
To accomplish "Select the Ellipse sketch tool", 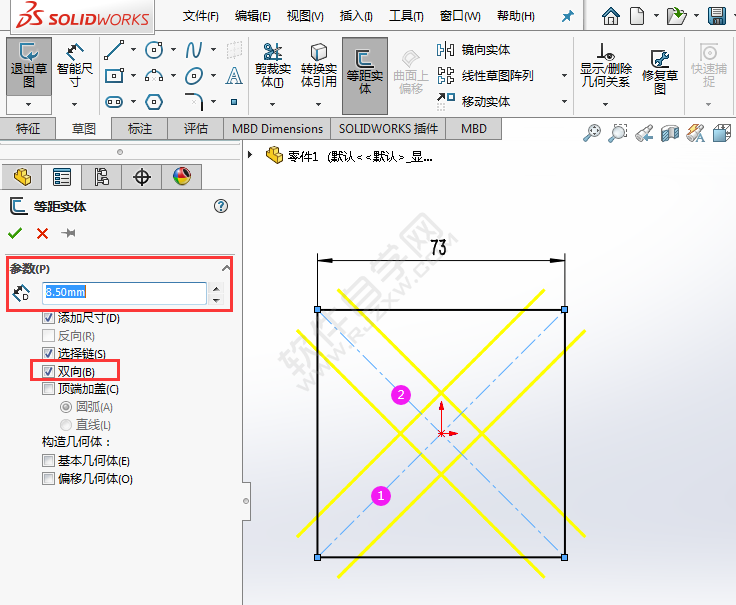I will [x=194, y=76].
